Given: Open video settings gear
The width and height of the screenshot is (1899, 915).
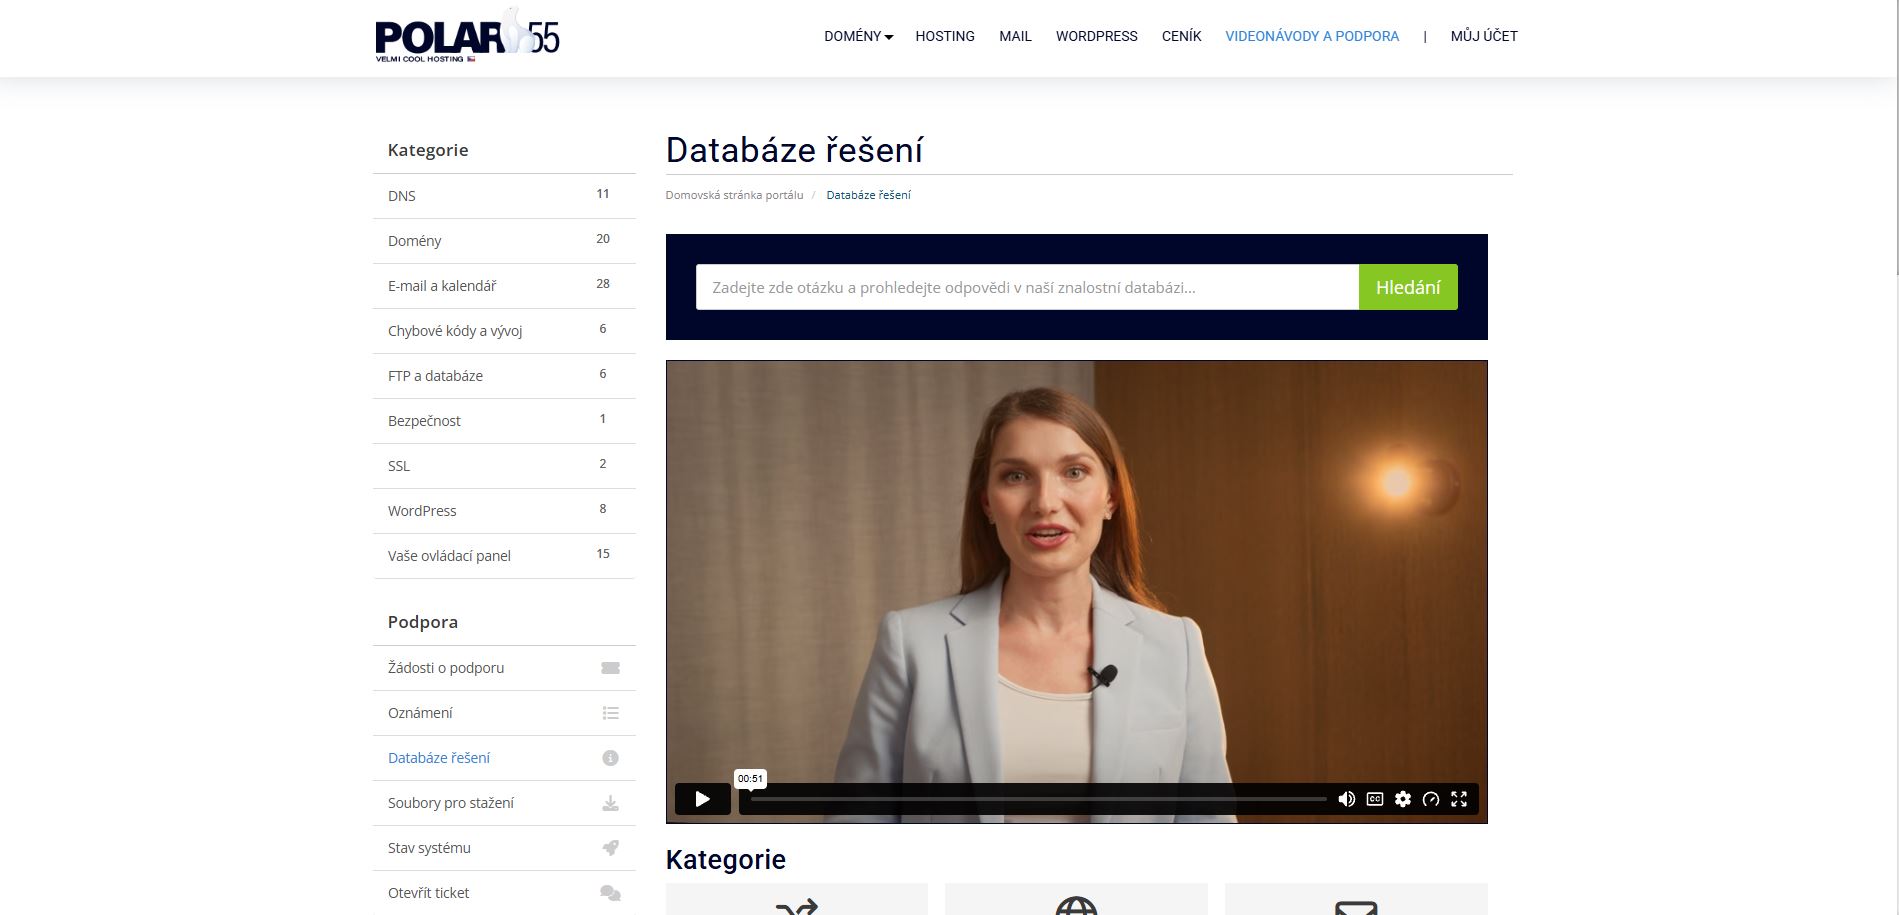Looking at the screenshot, I should (1403, 799).
